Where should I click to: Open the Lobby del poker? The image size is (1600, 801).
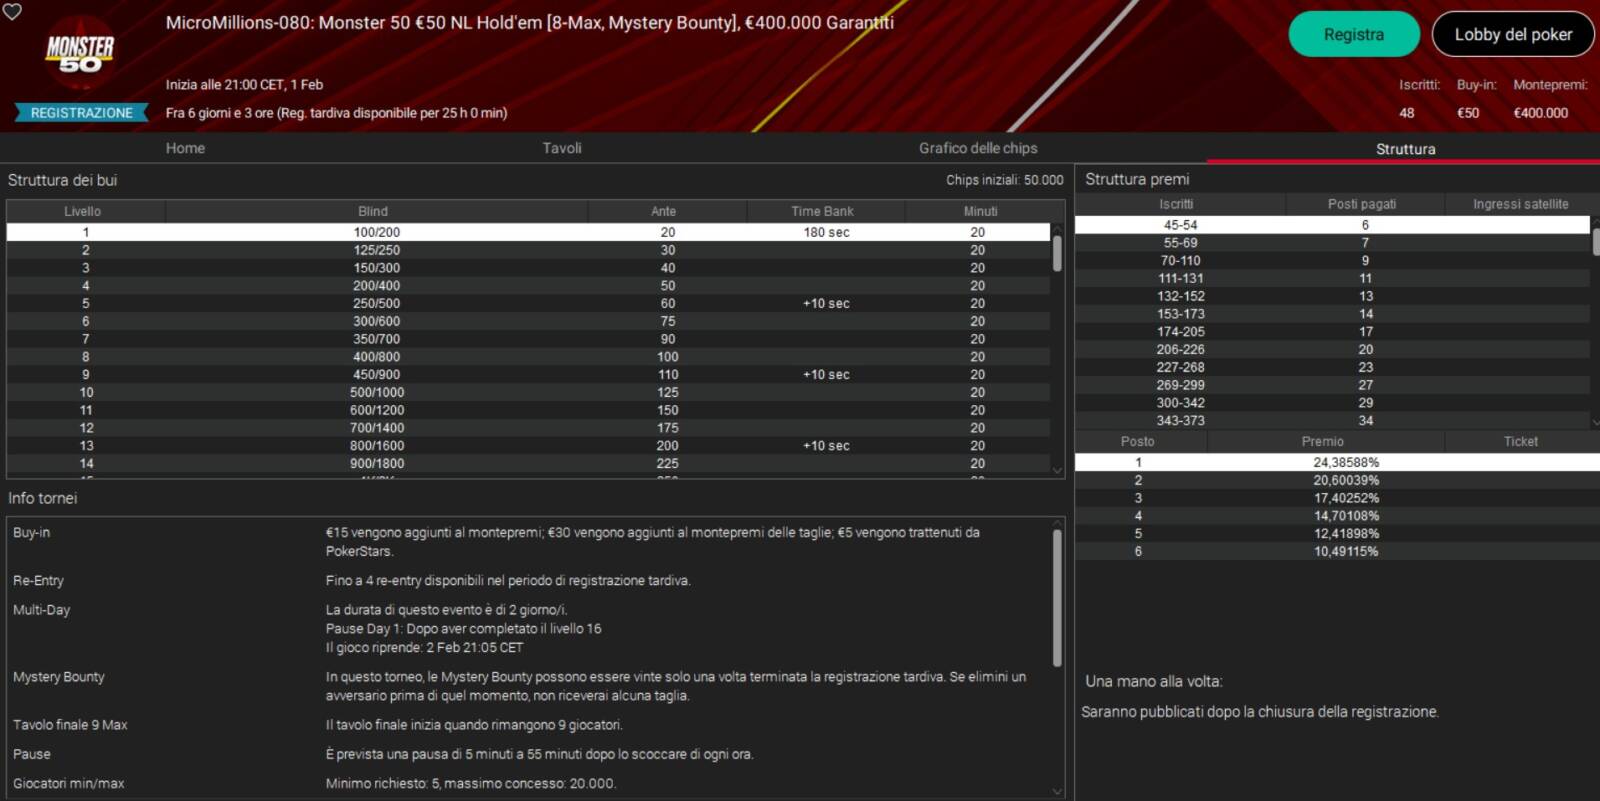pos(1512,34)
